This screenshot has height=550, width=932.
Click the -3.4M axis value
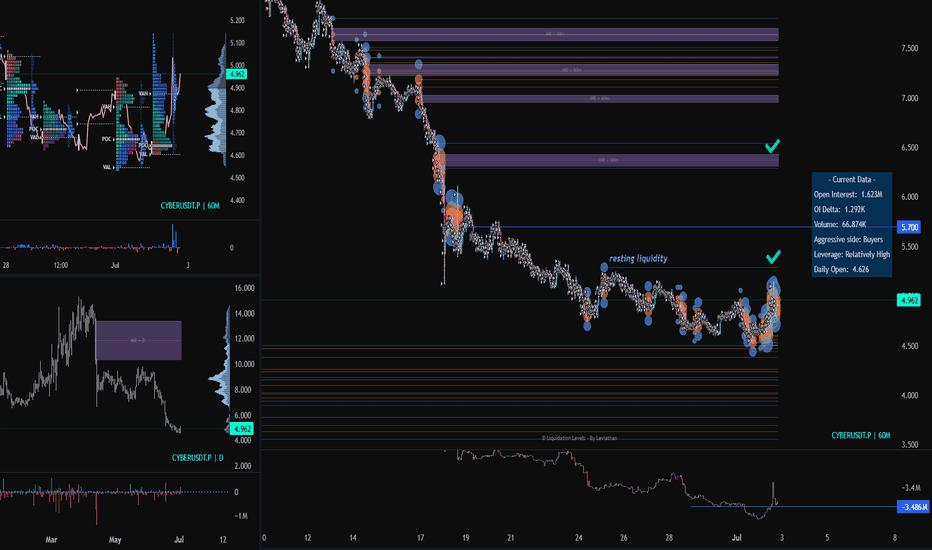911,488
